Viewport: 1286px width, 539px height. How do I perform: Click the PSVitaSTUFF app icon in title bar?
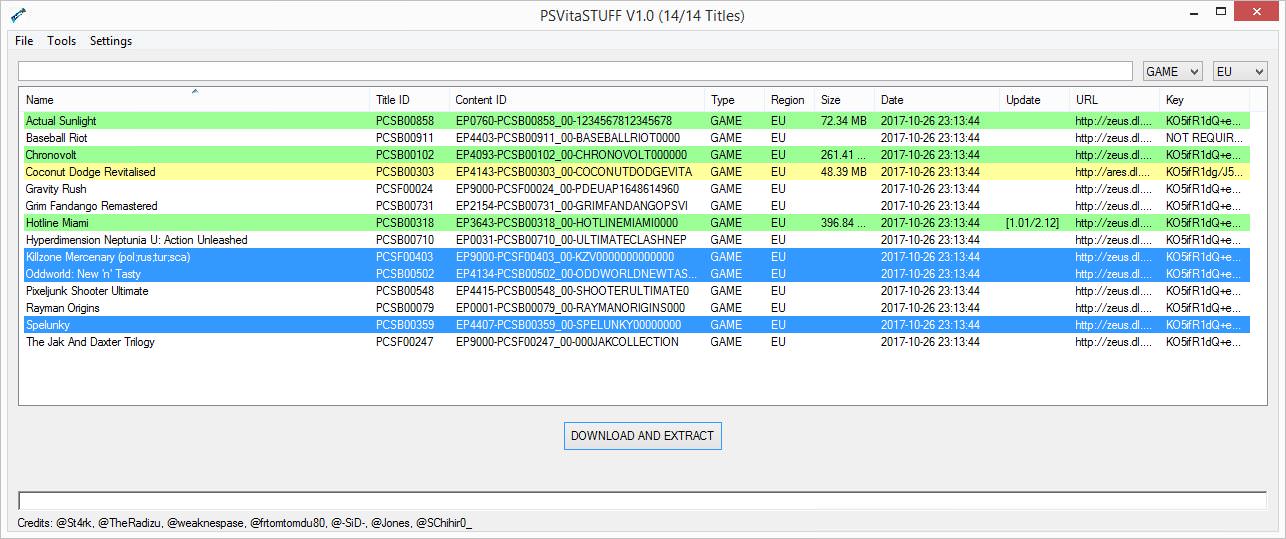(x=18, y=15)
